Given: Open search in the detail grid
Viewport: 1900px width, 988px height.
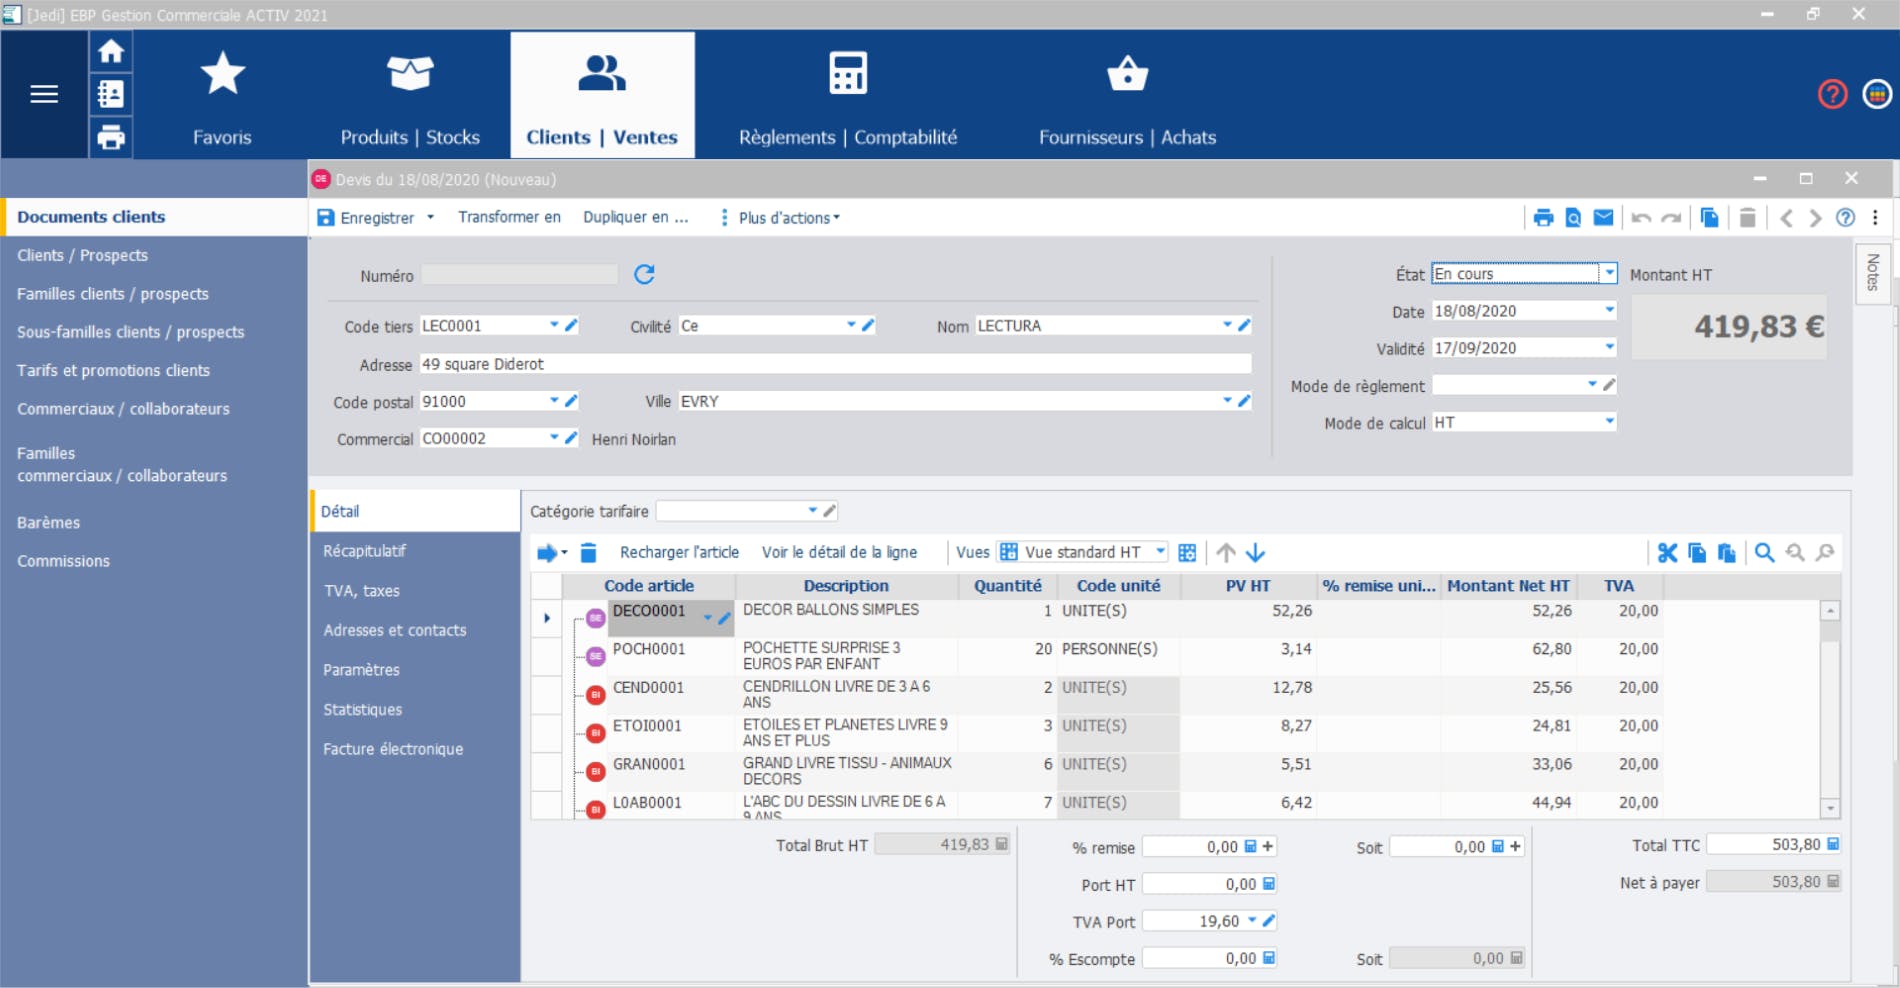Looking at the screenshot, I should [x=1764, y=551].
